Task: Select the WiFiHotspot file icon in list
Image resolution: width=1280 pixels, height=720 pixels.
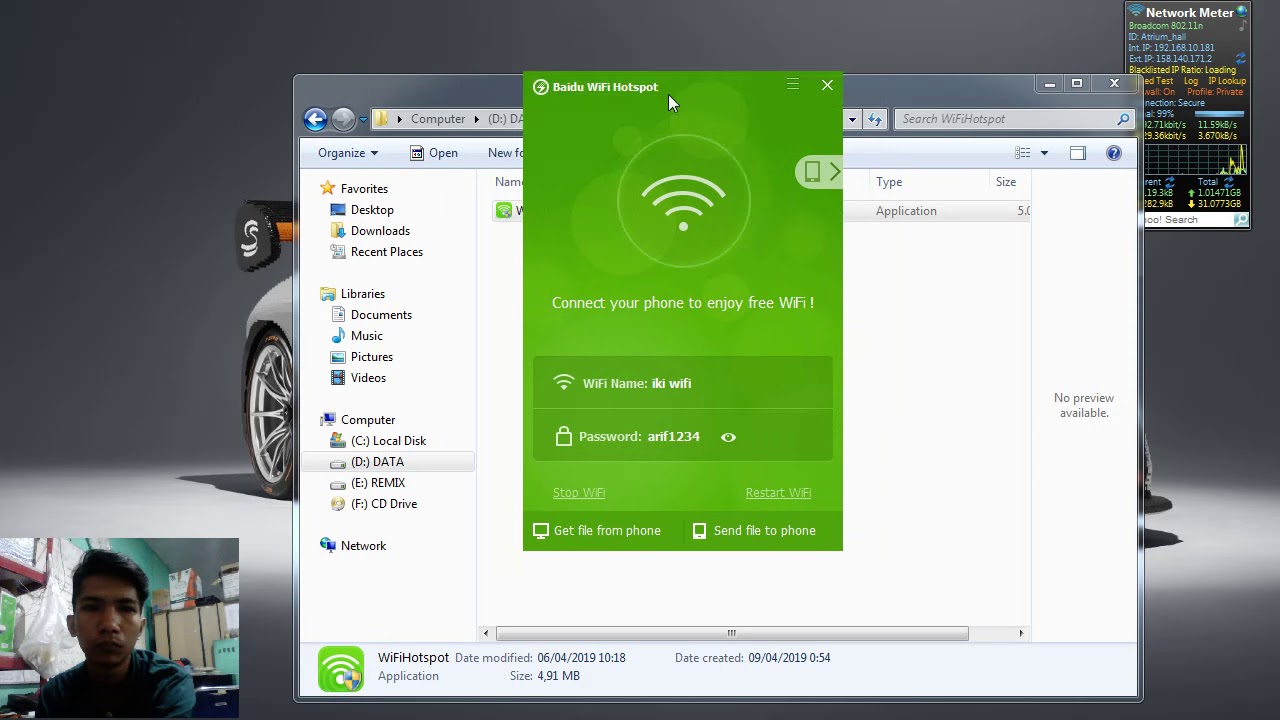Action: pos(504,210)
